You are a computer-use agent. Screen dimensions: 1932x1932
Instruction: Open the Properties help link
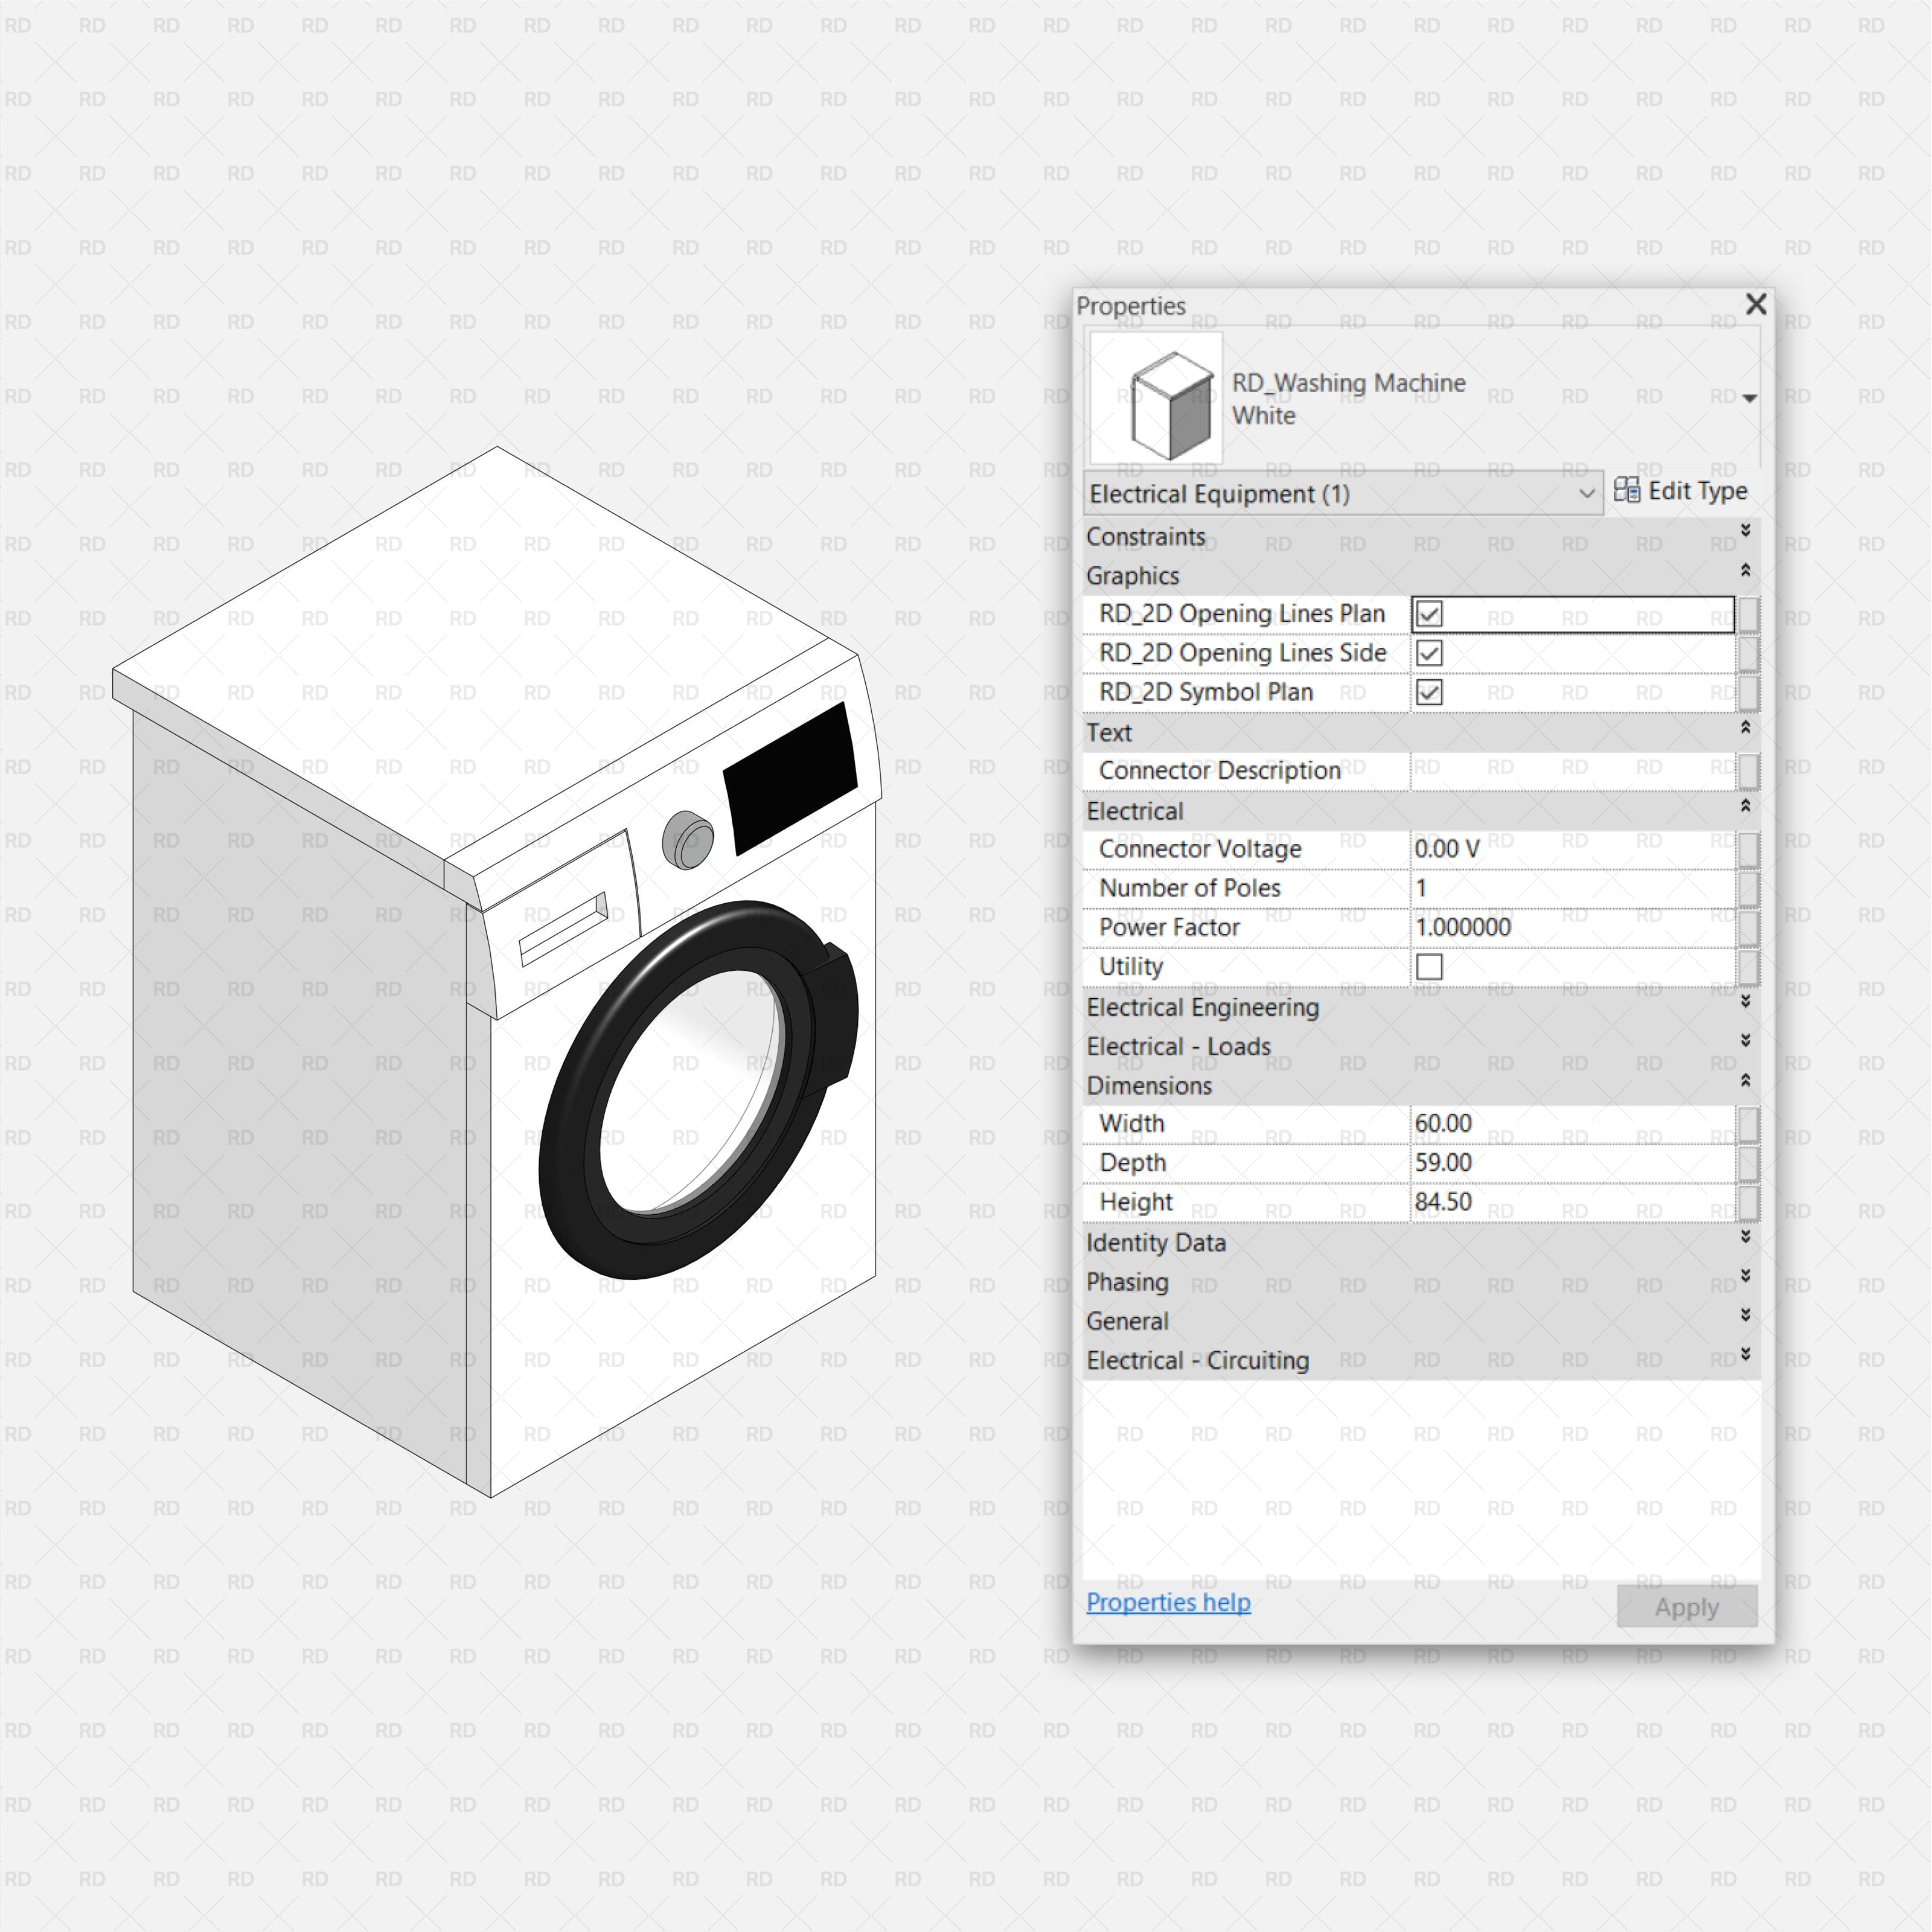click(x=1167, y=1602)
